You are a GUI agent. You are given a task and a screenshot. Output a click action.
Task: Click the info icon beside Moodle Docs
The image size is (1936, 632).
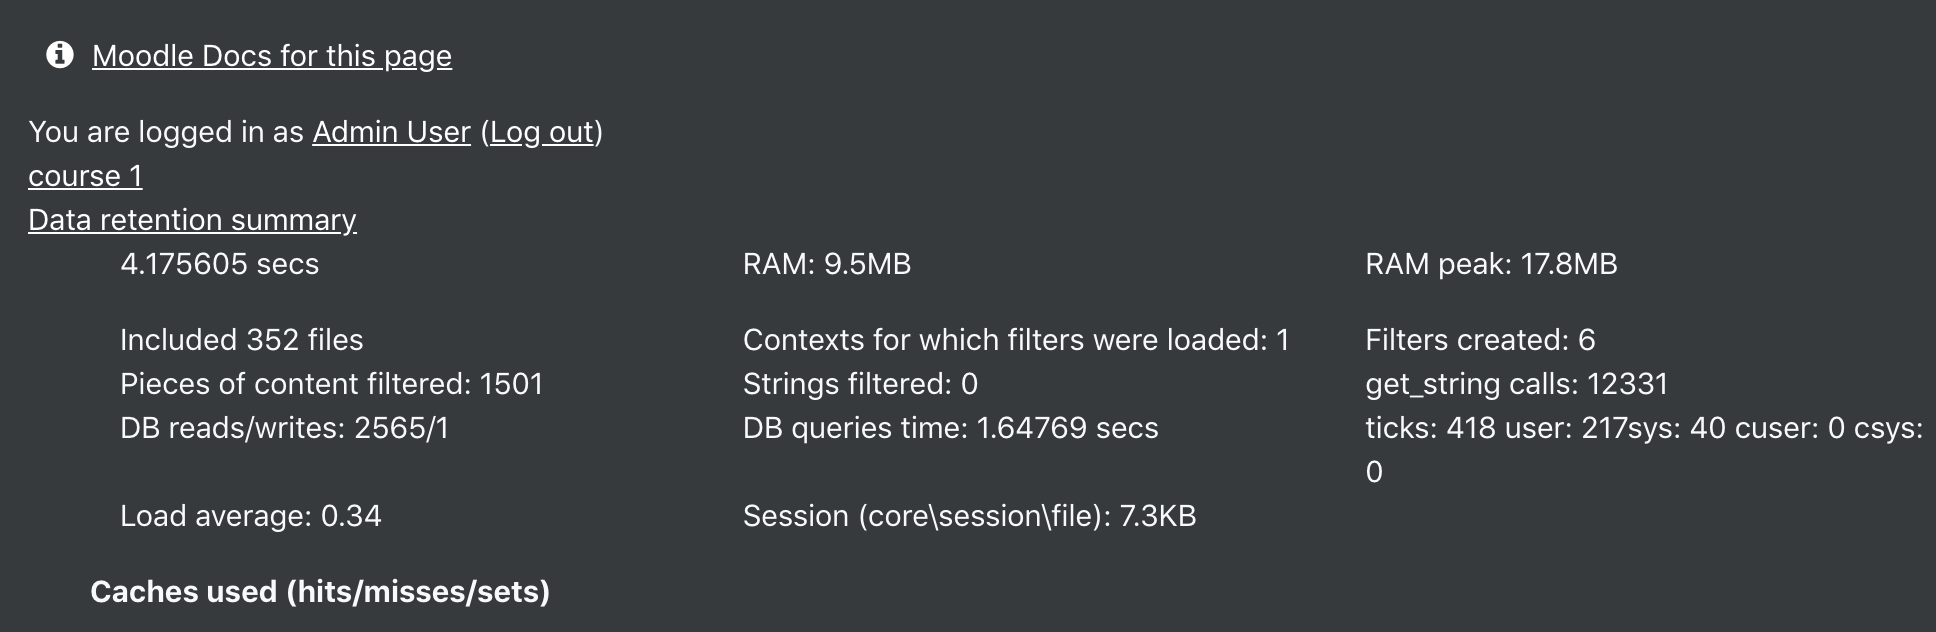(x=60, y=55)
